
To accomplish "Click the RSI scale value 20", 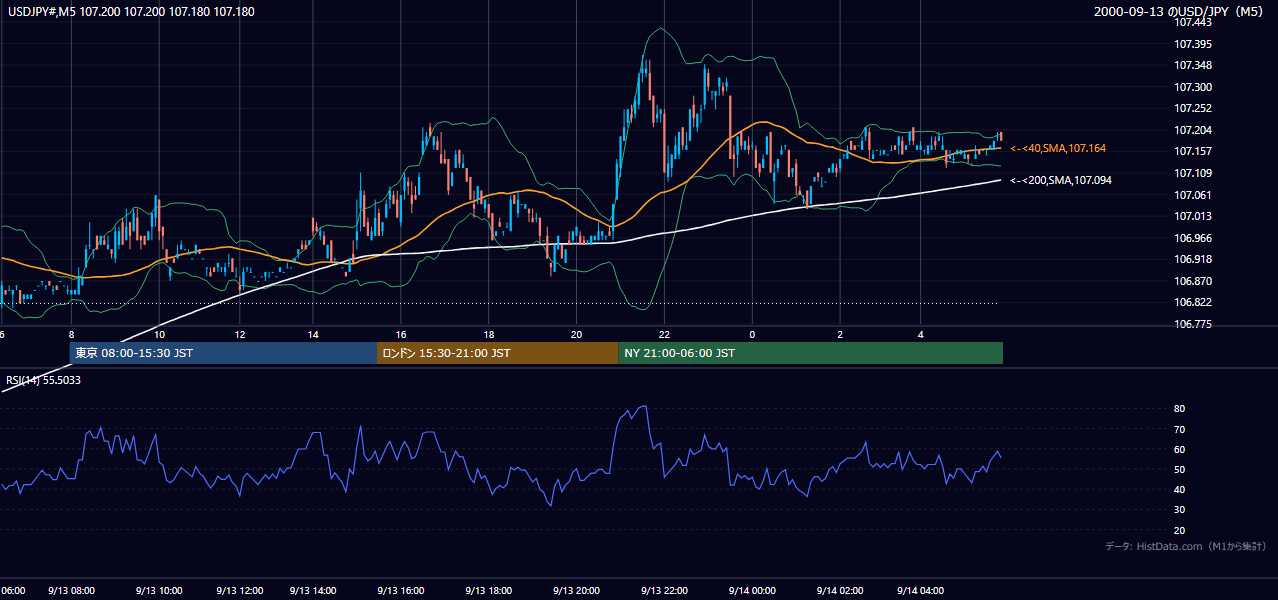I will [x=1179, y=530].
